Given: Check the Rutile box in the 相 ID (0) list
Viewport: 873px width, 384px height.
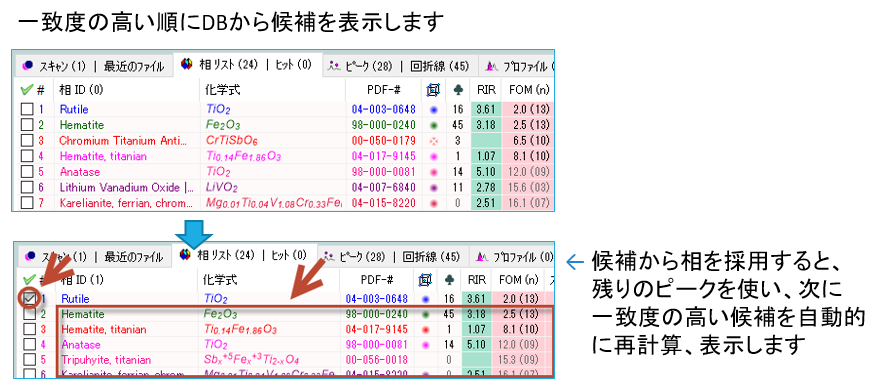Looking at the screenshot, I should coord(27,110).
